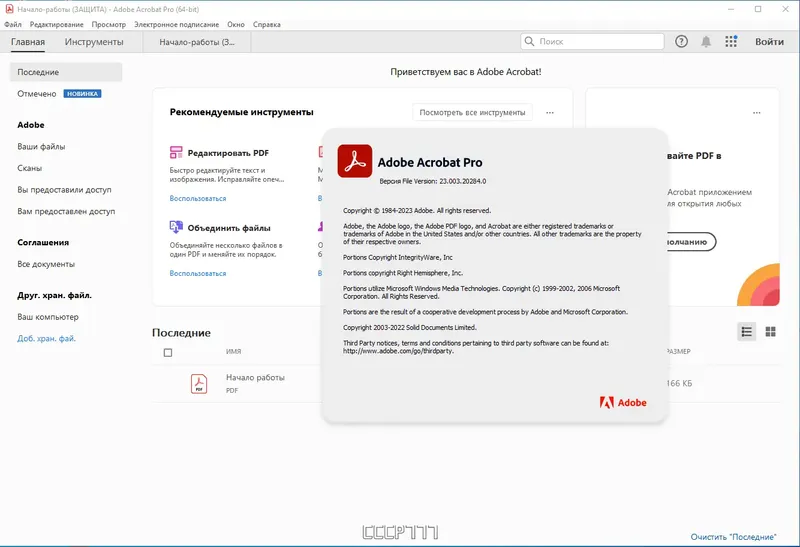Screen dimensions: 800x547
Task: Open the Редактирование menu
Action: 57,24
